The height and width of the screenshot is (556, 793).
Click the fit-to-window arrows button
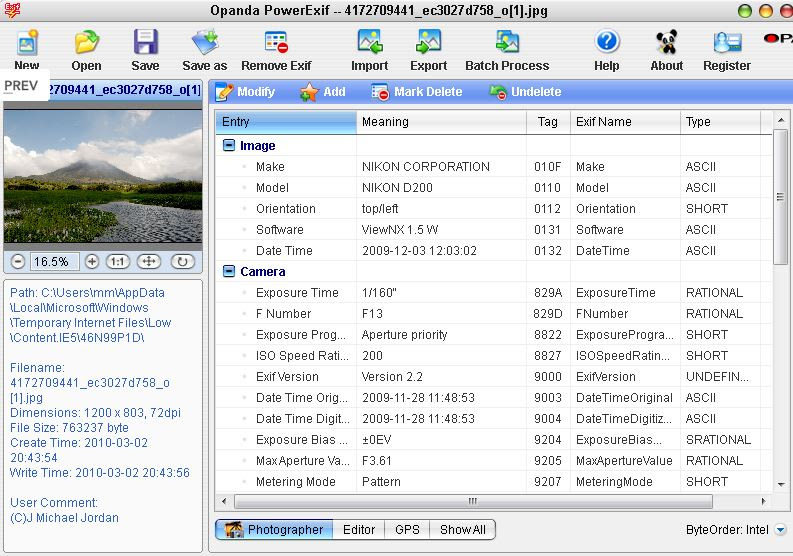pos(149,262)
